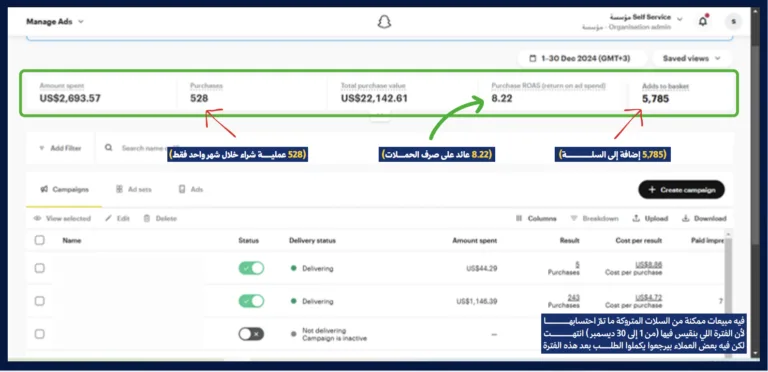
Task: Sort by Delivery status column header
Action: point(312,240)
